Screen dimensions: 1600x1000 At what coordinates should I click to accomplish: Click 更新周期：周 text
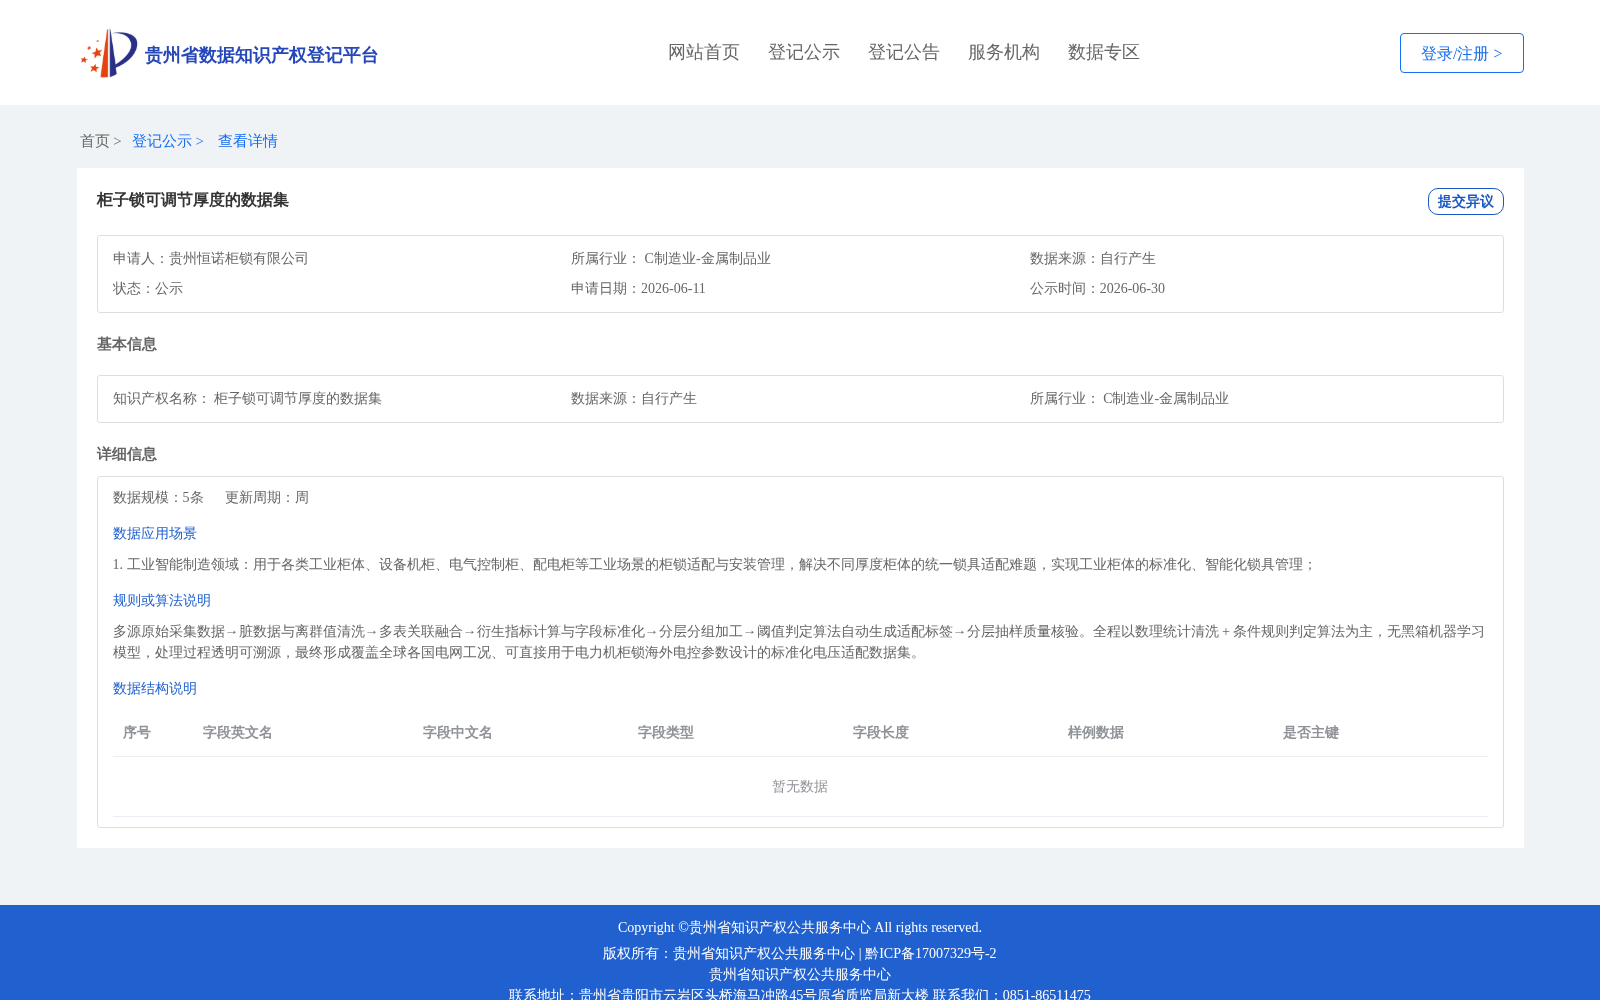[x=267, y=497]
